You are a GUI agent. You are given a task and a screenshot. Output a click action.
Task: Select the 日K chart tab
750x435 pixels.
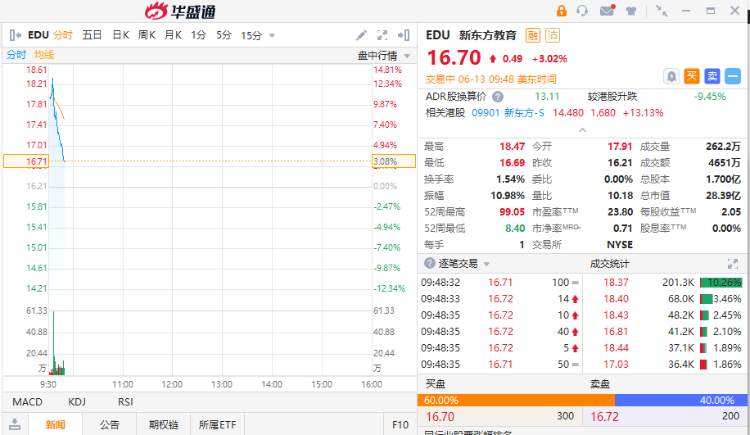click(121, 35)
